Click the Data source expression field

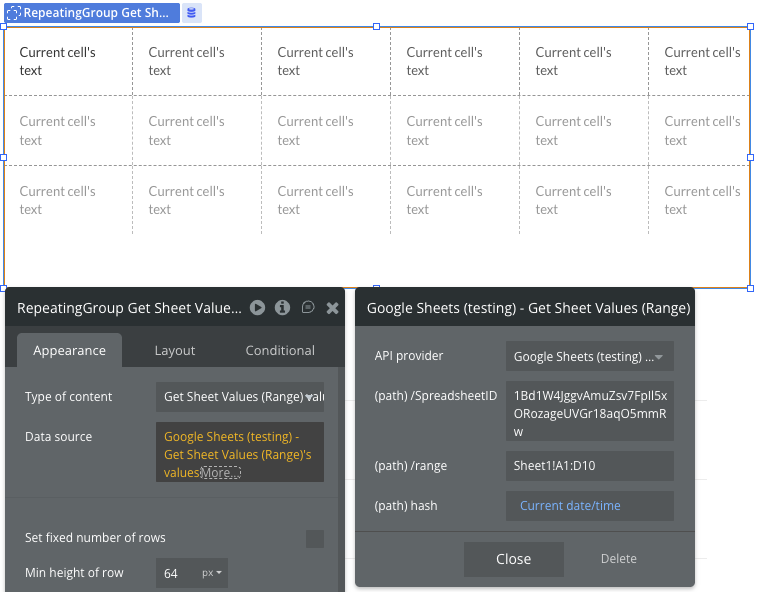pos(239,453)
